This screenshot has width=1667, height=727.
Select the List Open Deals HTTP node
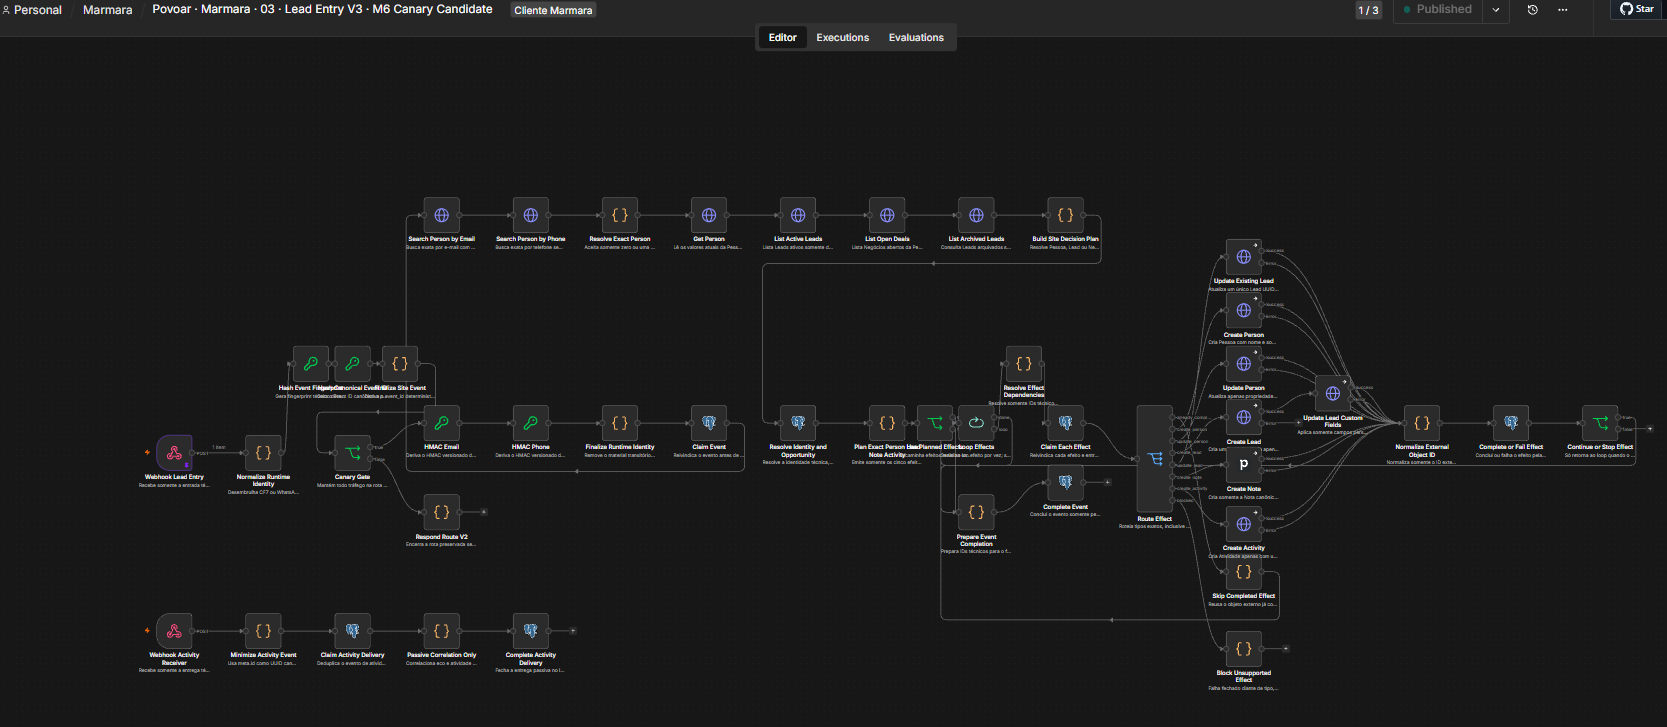887,215
